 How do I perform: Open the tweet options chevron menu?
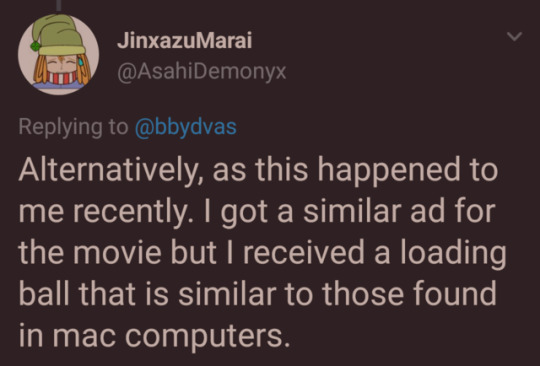(x=515, y=36)
